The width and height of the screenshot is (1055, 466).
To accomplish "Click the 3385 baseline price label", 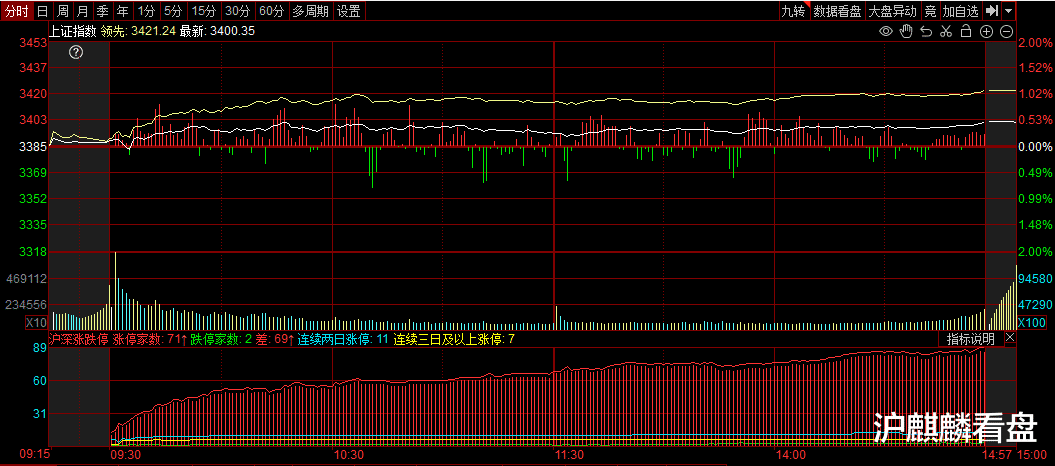I will tap(34, 147).
